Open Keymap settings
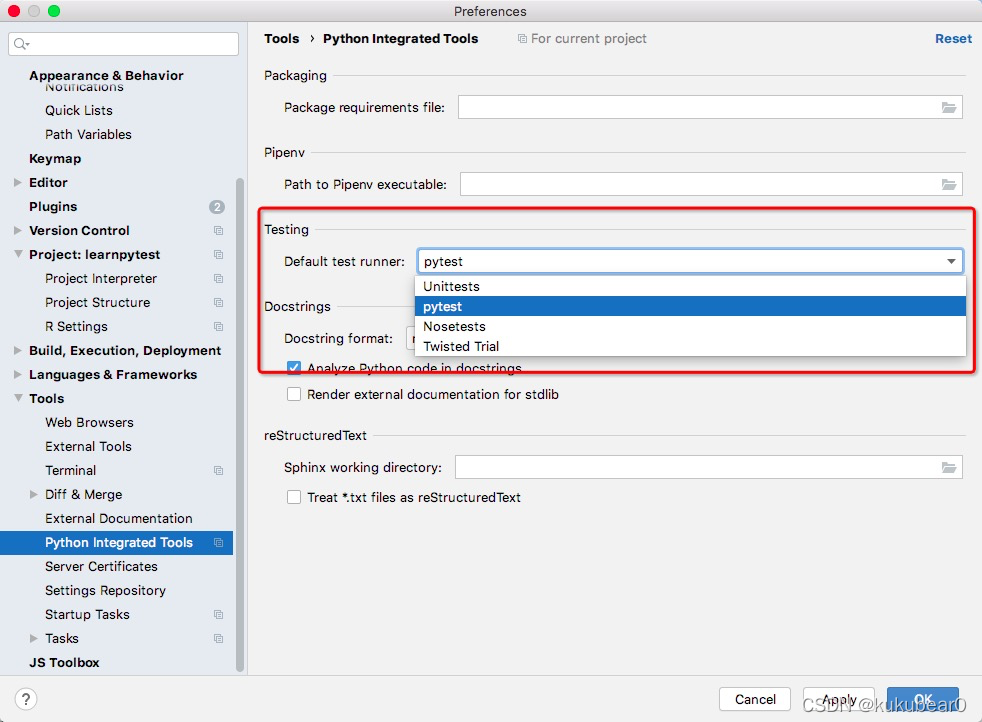The height and width of the screenshot is (722, 982). 55,158
